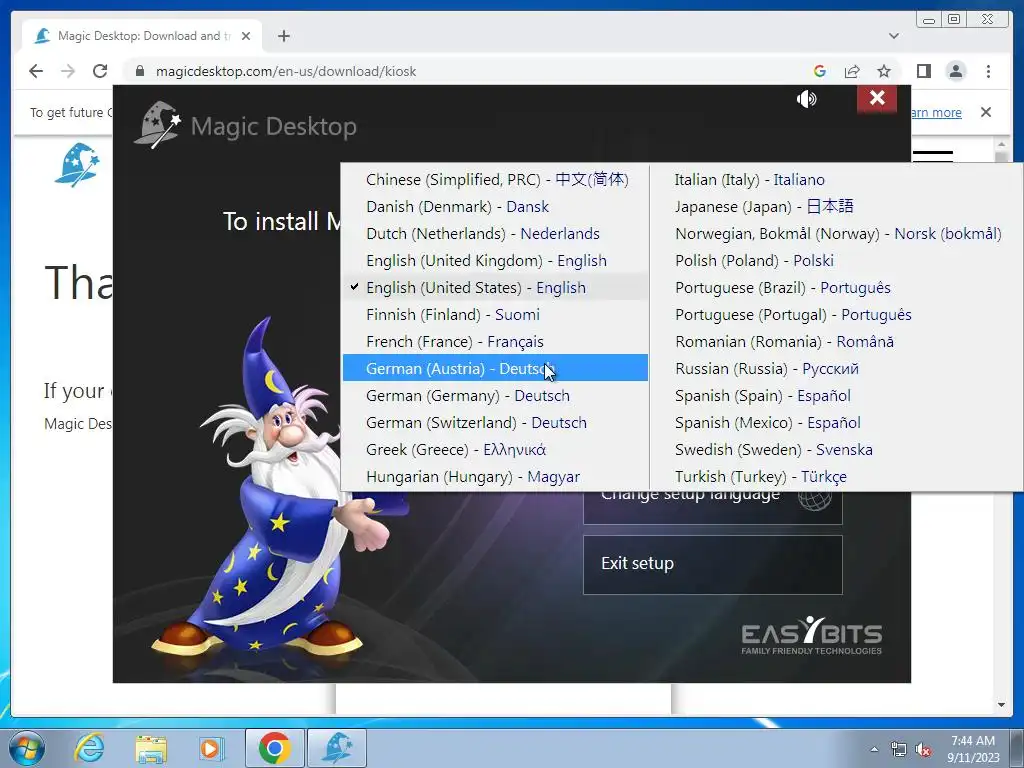Select Polish (Poland) - Polski

pos(837,261)
